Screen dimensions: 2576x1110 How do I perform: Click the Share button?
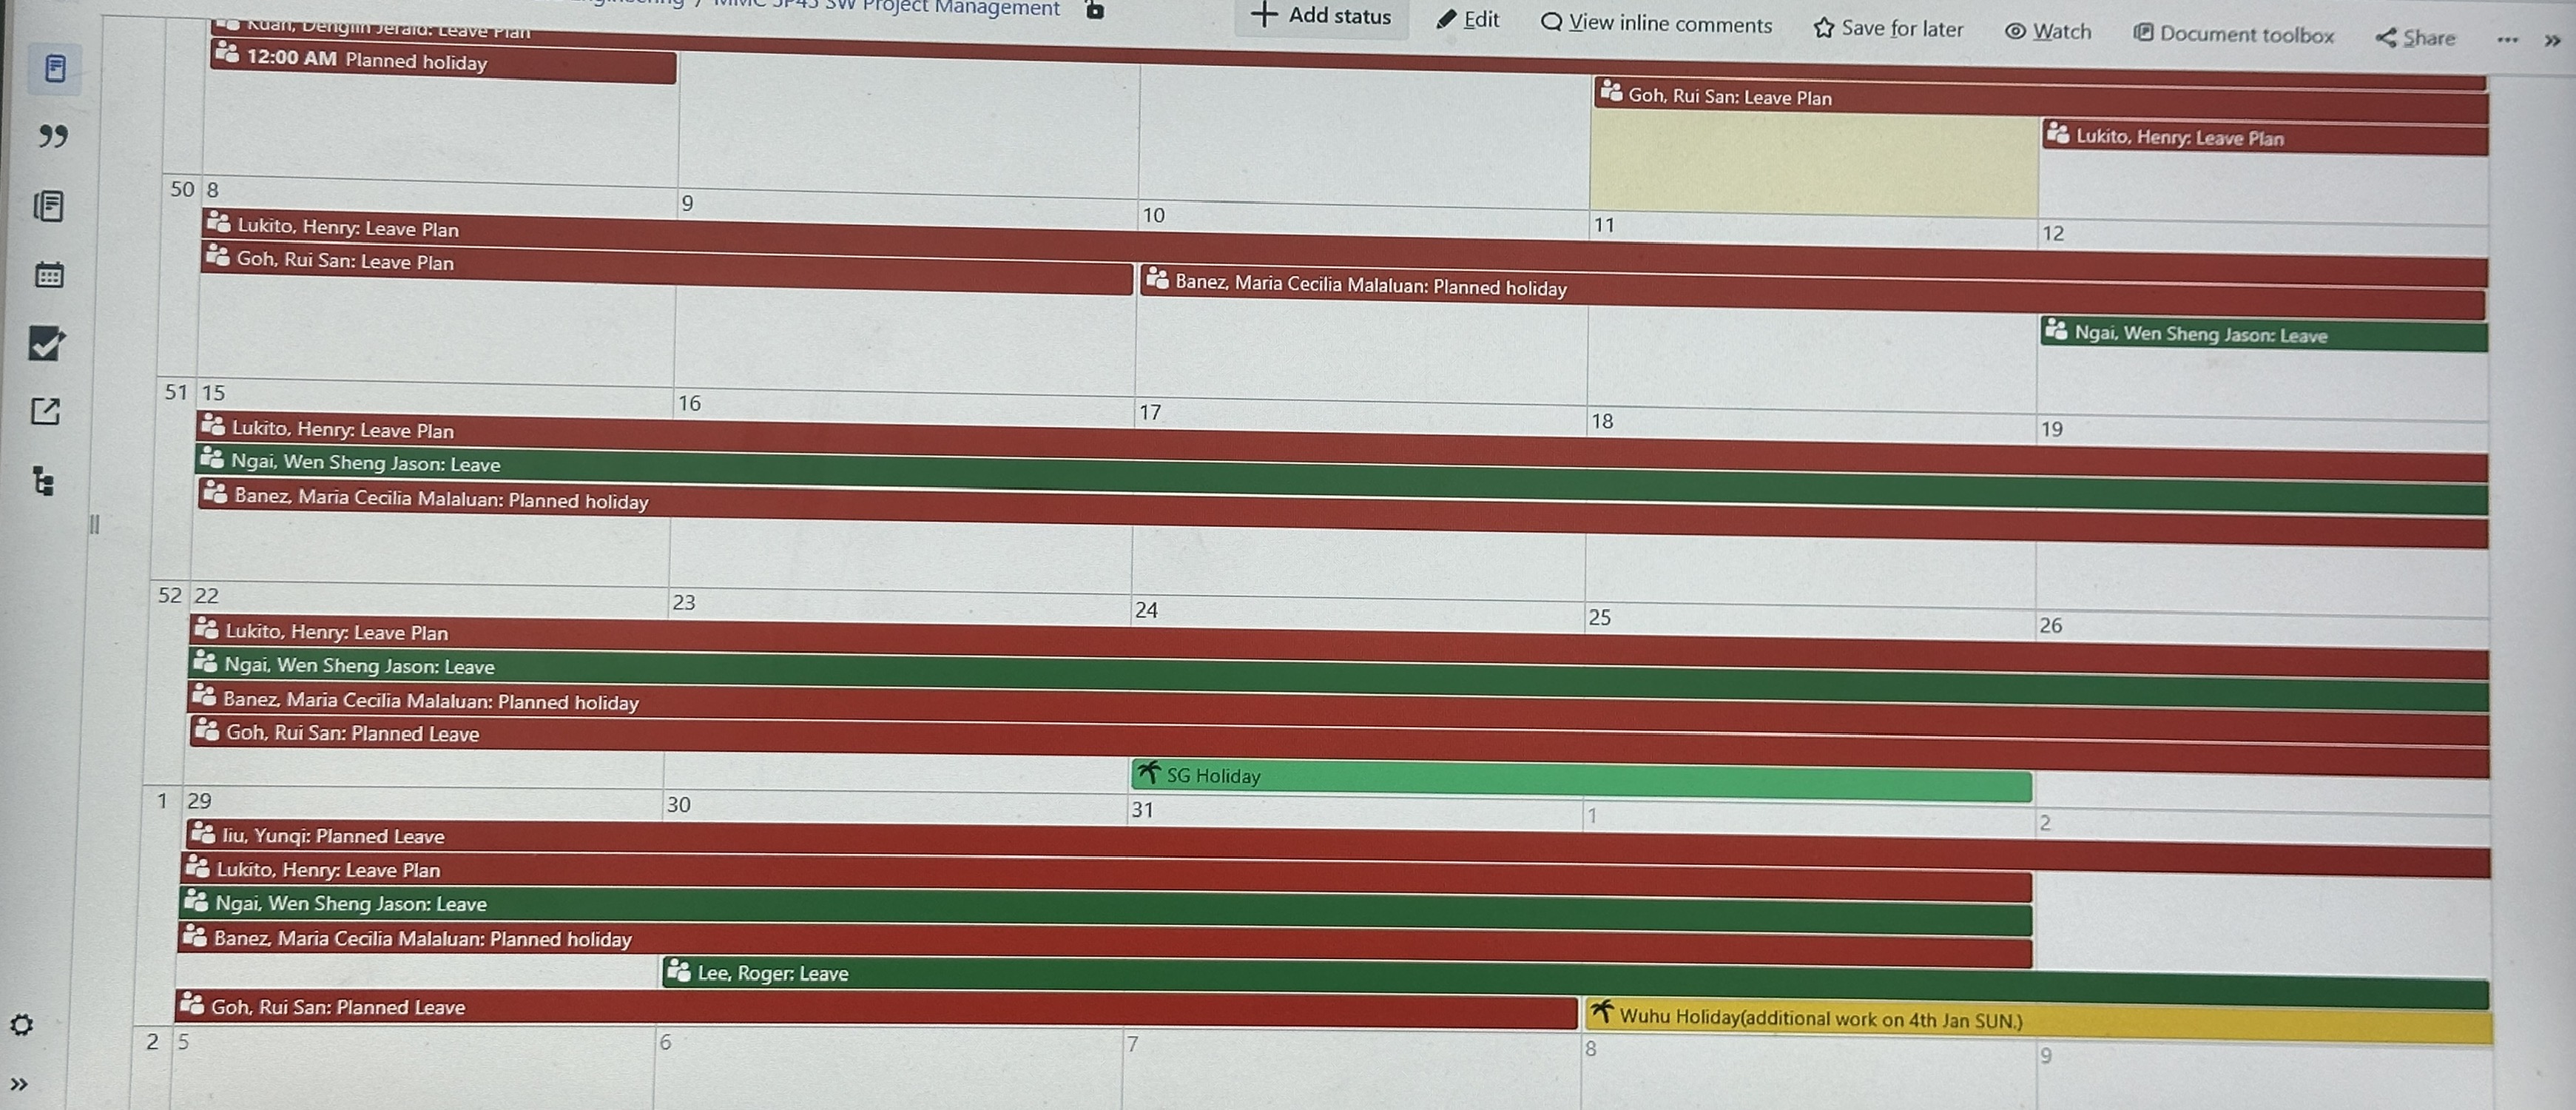pos(2415,38)
